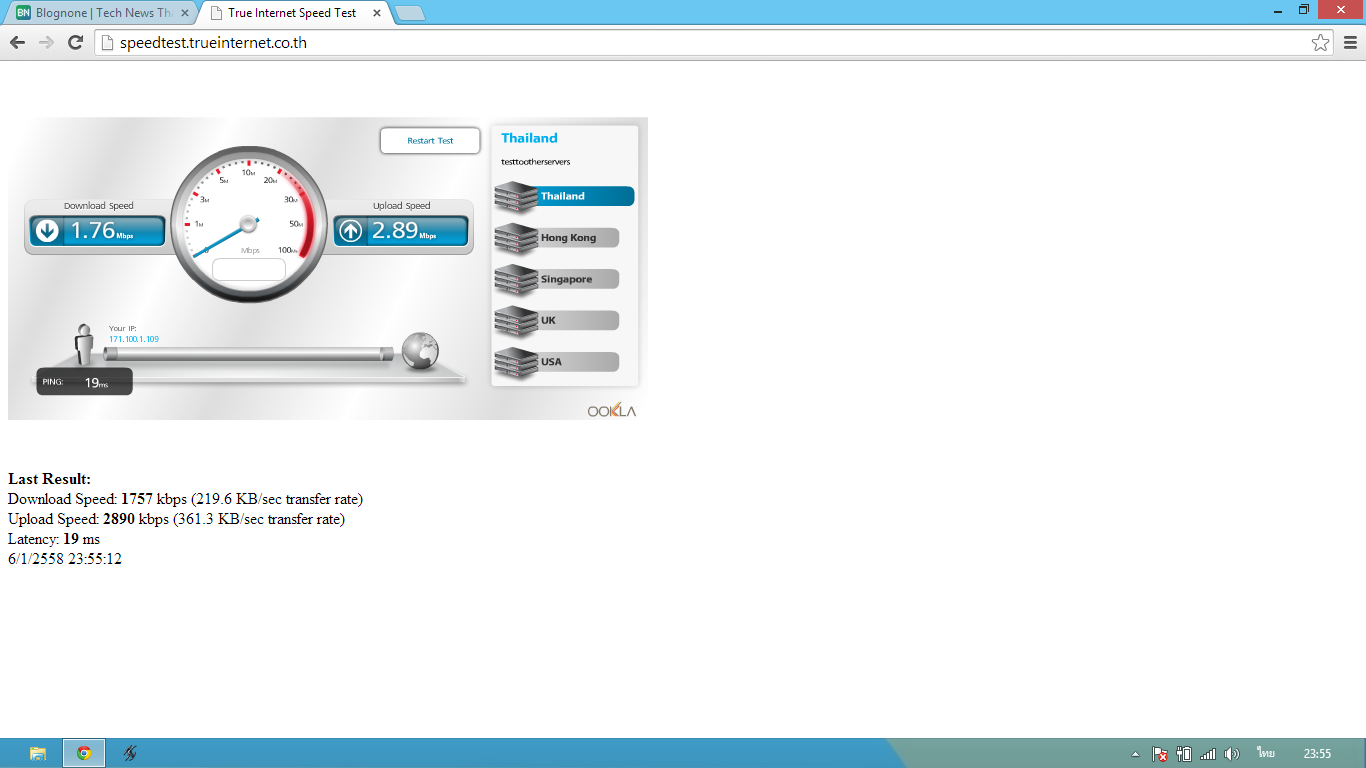
Task: Click the download arrow icon
Action: click(x=47, y=231)
